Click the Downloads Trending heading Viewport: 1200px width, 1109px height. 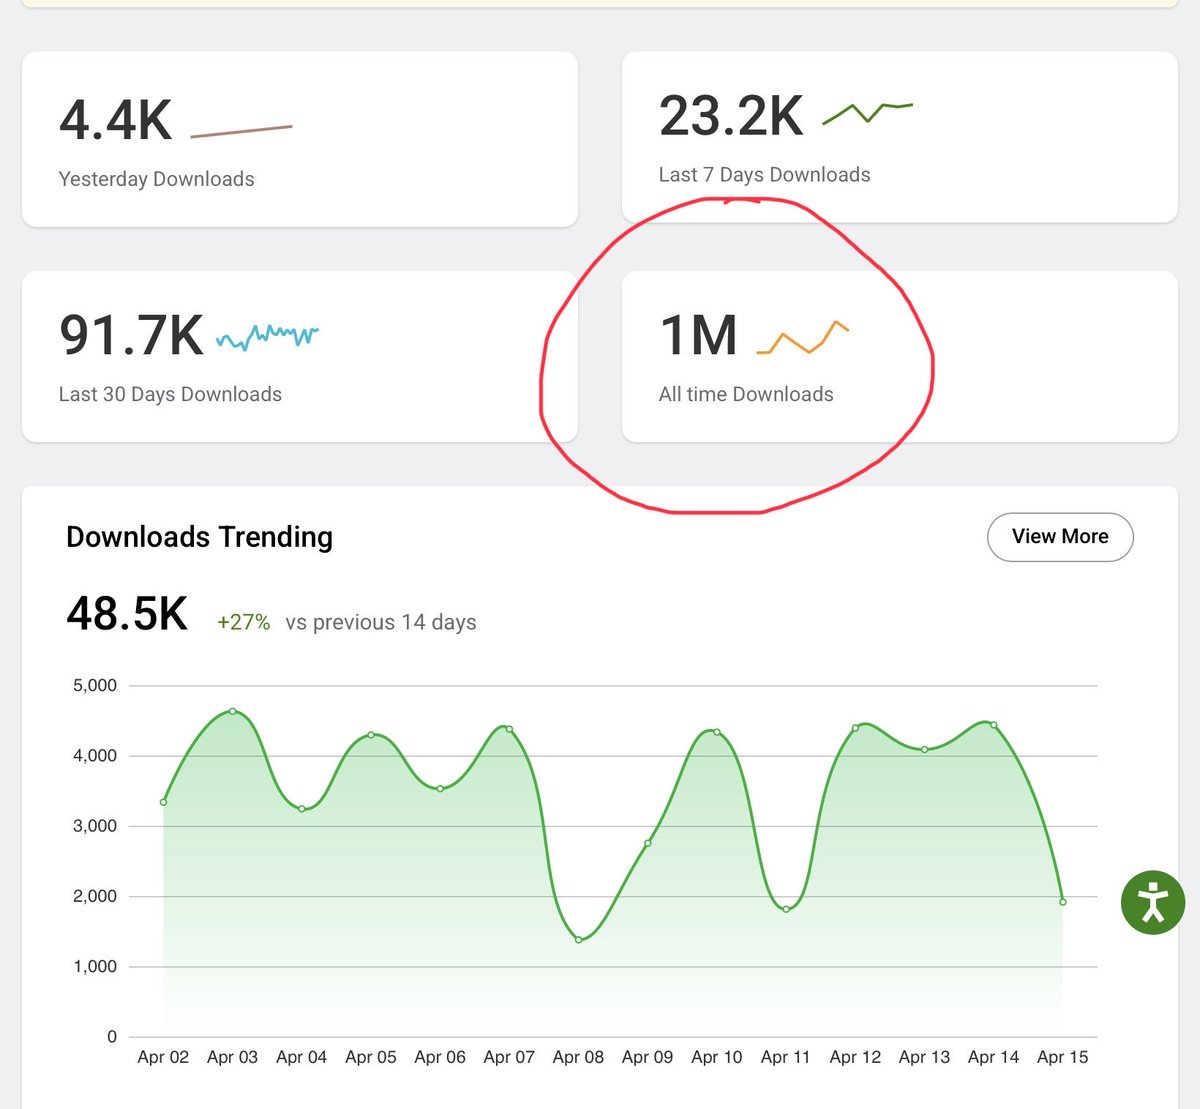point(199,537)
